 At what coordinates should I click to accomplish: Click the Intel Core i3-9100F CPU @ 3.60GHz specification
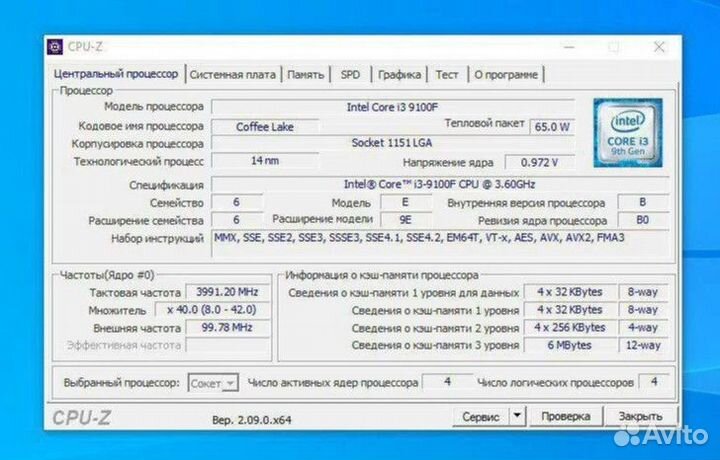(x=439, y=185)
